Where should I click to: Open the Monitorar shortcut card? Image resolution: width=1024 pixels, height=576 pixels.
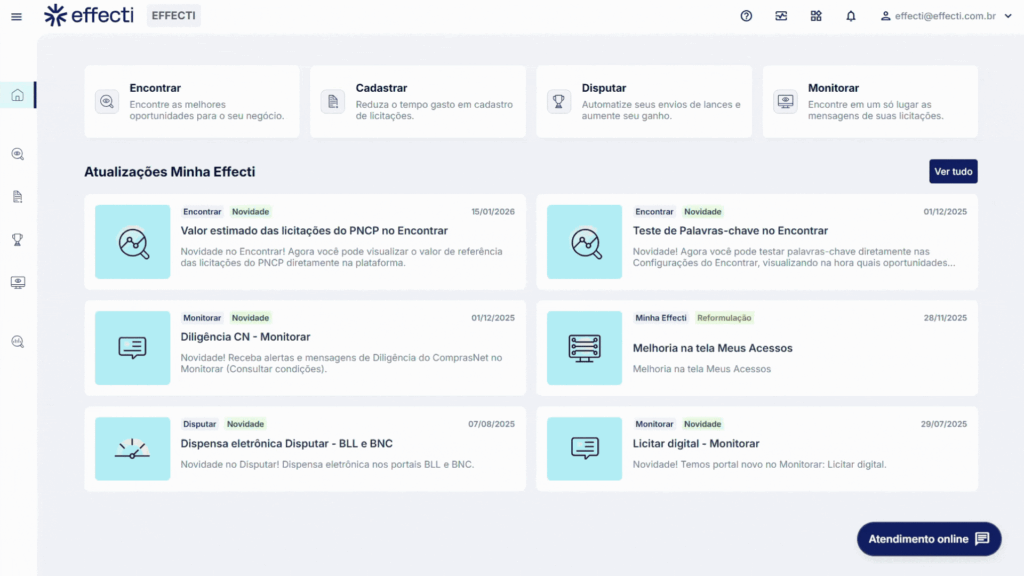(x=869, y=102)
